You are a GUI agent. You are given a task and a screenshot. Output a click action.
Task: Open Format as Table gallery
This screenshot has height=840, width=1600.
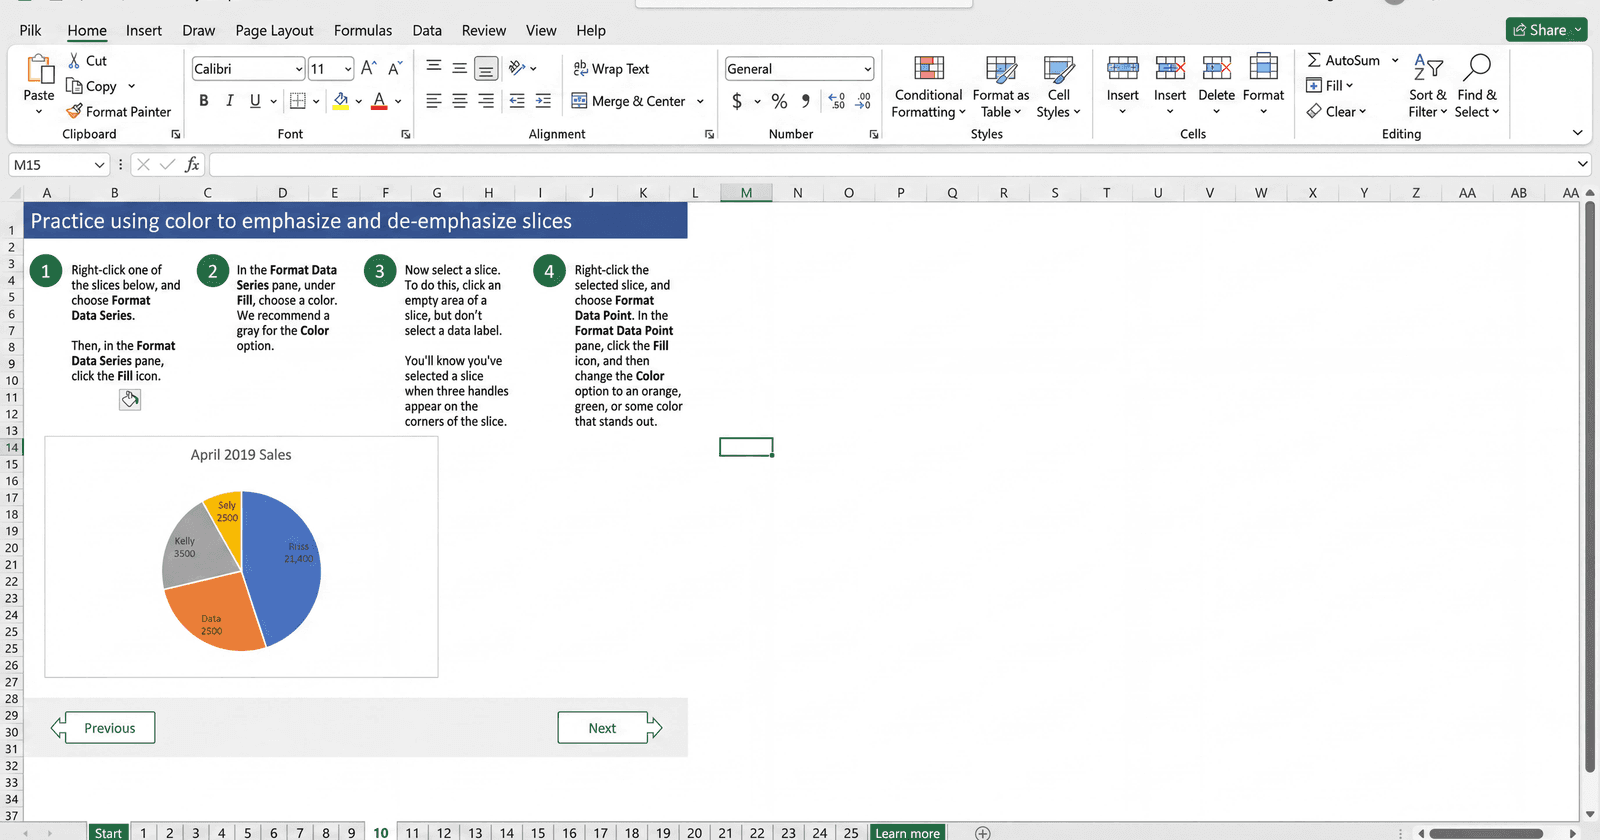click(1001, 87)
